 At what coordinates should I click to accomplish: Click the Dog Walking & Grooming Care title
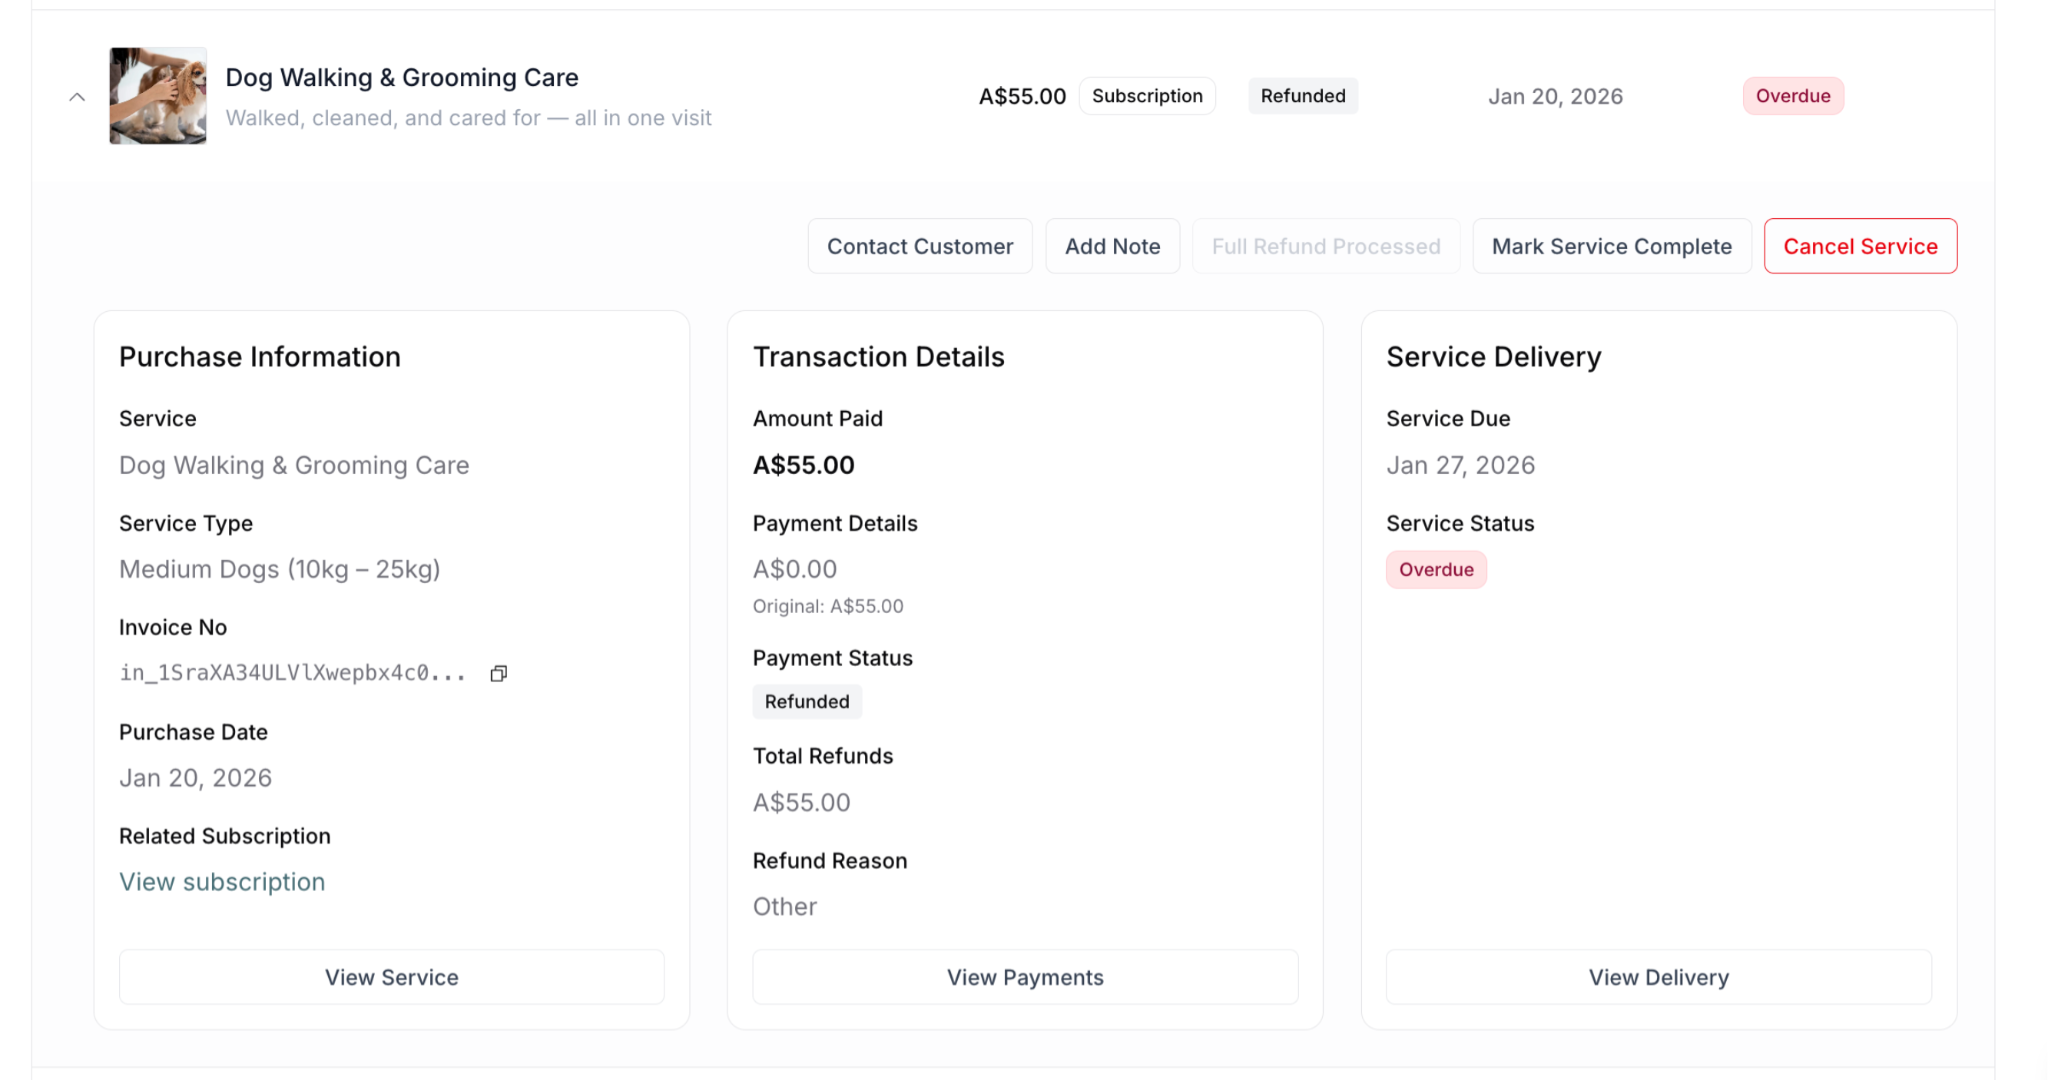tap(402, 78)
